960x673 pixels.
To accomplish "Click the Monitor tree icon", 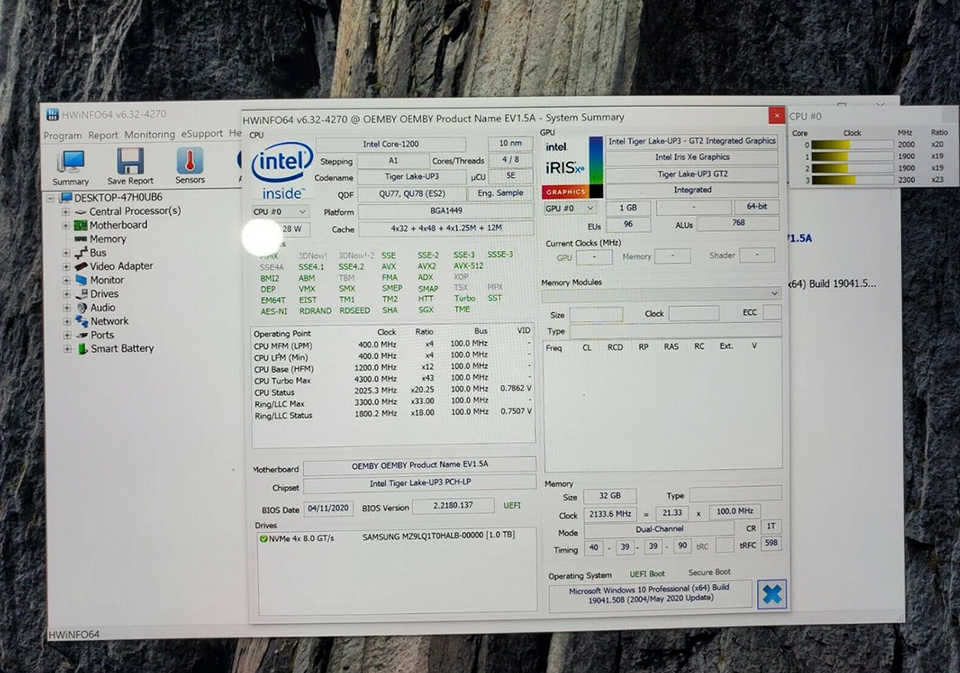I will [81, 280].
